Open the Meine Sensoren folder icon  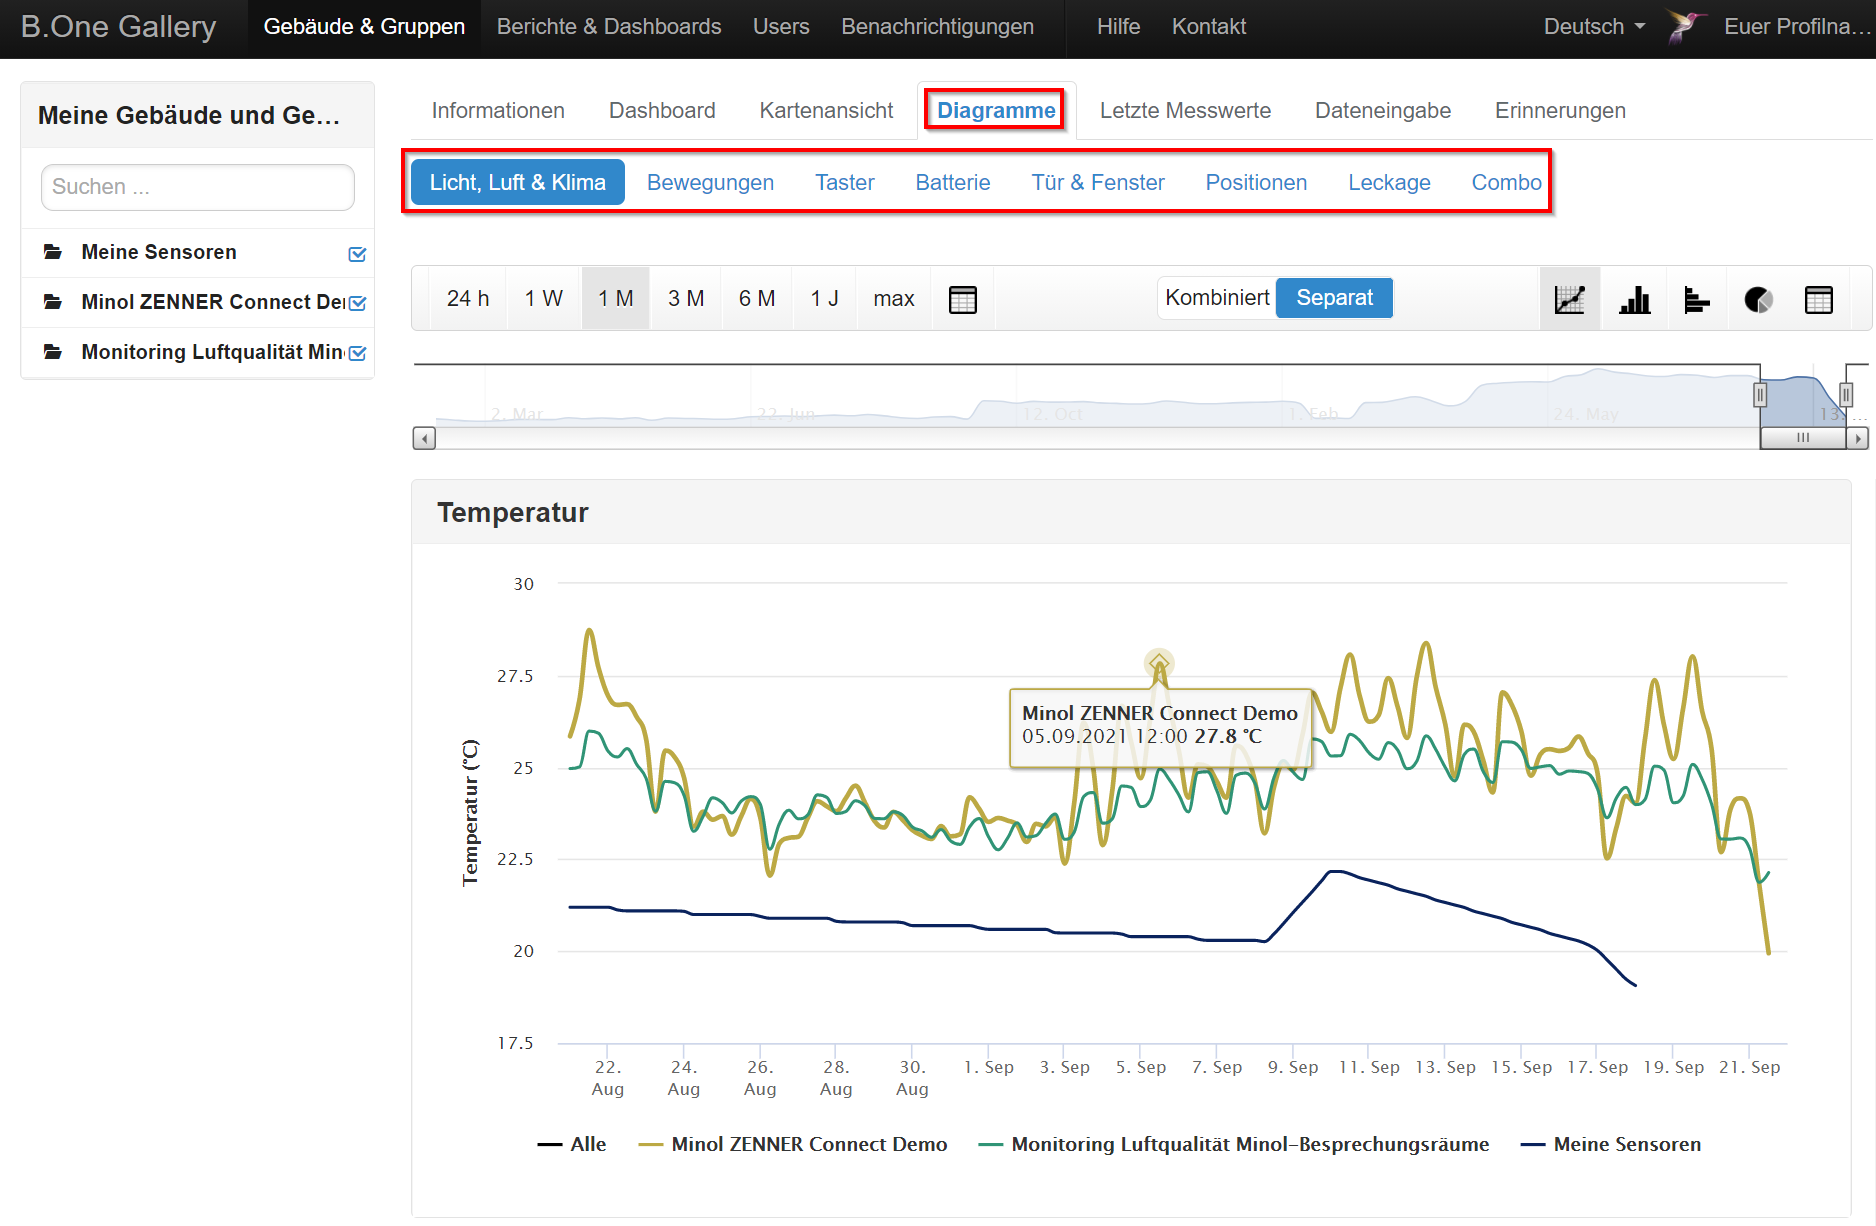coord(53,252)
